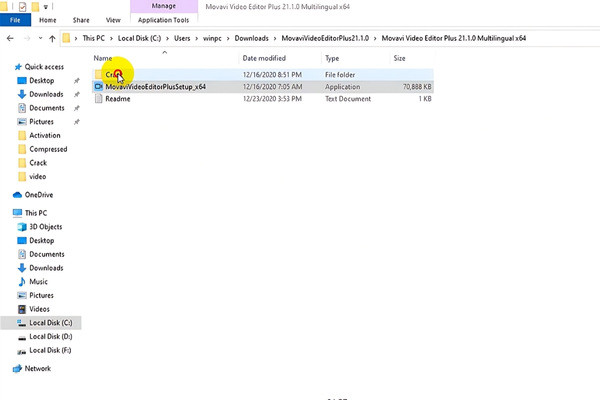The height and width of the screenshot is (400, 600).
Task: Open Activation folder in sidebar
Action: point(44,136)
